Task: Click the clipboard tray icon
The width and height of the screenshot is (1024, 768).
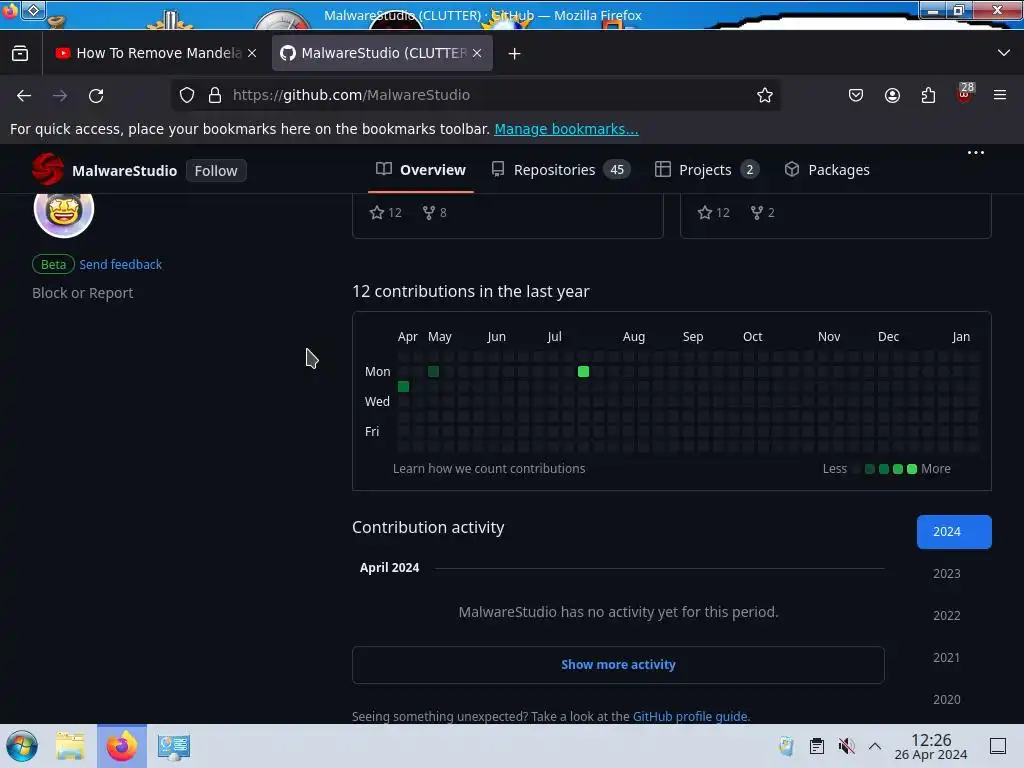Action: pos(816,746)
